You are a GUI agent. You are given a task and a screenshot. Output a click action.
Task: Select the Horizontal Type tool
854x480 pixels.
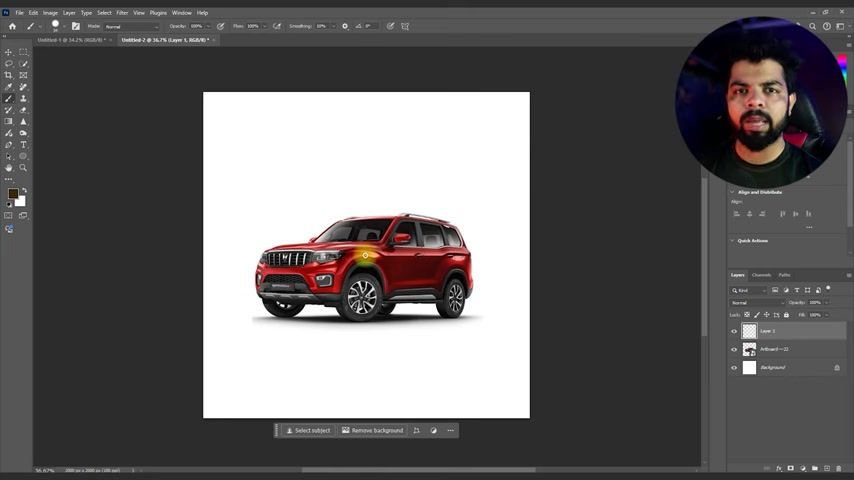point(23,145)
